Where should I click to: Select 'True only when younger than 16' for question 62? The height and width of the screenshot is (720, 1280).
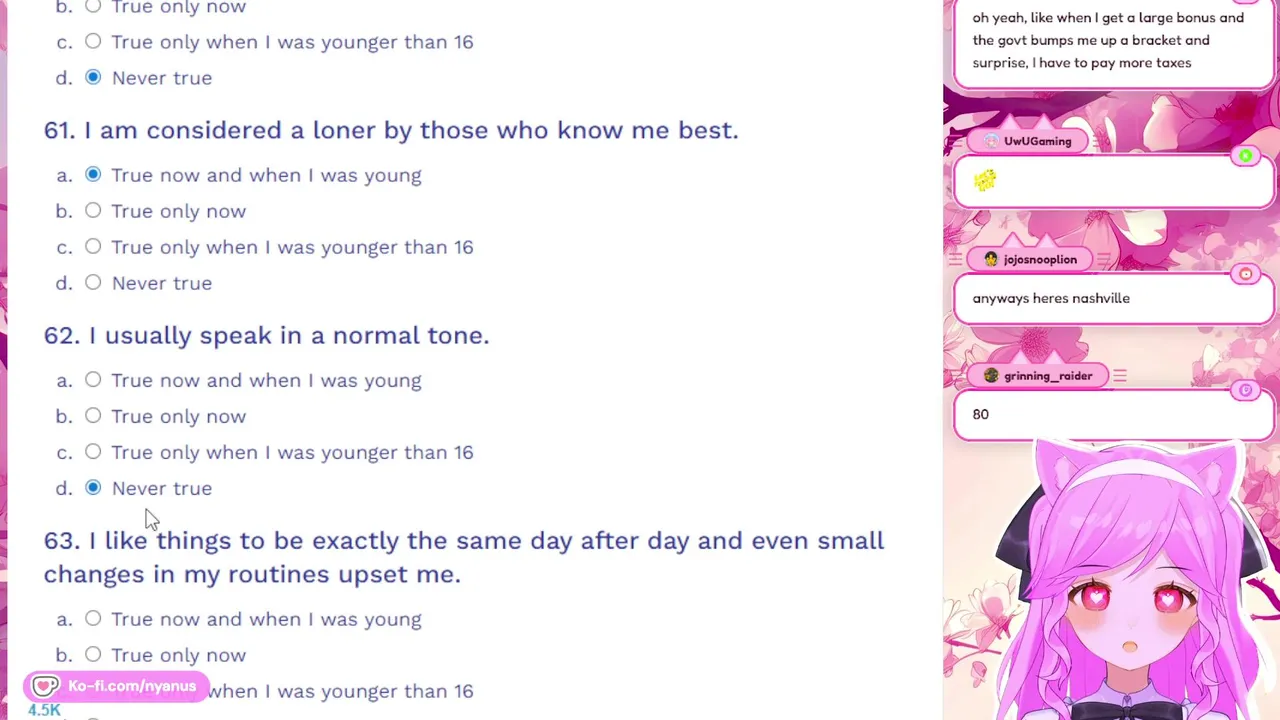point(93,452)
